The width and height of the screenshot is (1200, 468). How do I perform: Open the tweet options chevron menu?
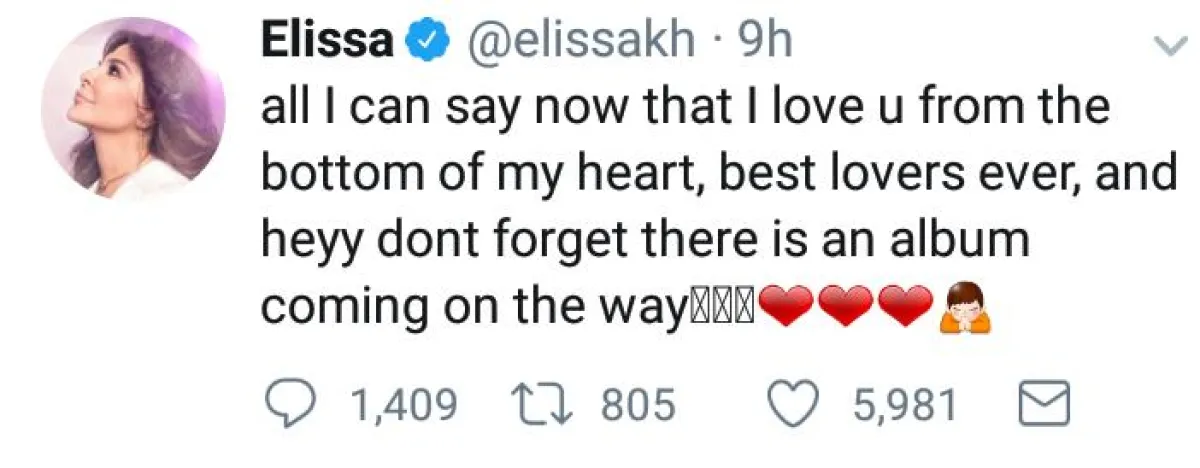click(x=1165, y=46)
